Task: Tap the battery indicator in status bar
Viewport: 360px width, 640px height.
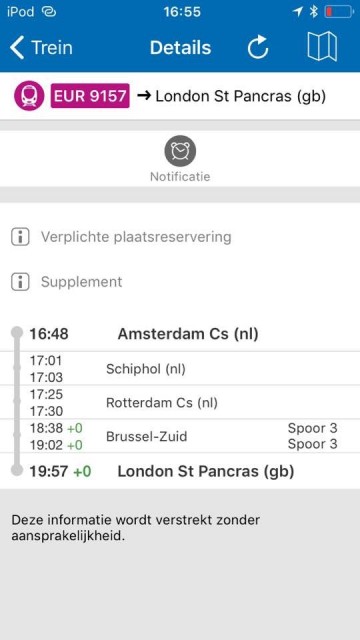Action: [x=339, y=12]
